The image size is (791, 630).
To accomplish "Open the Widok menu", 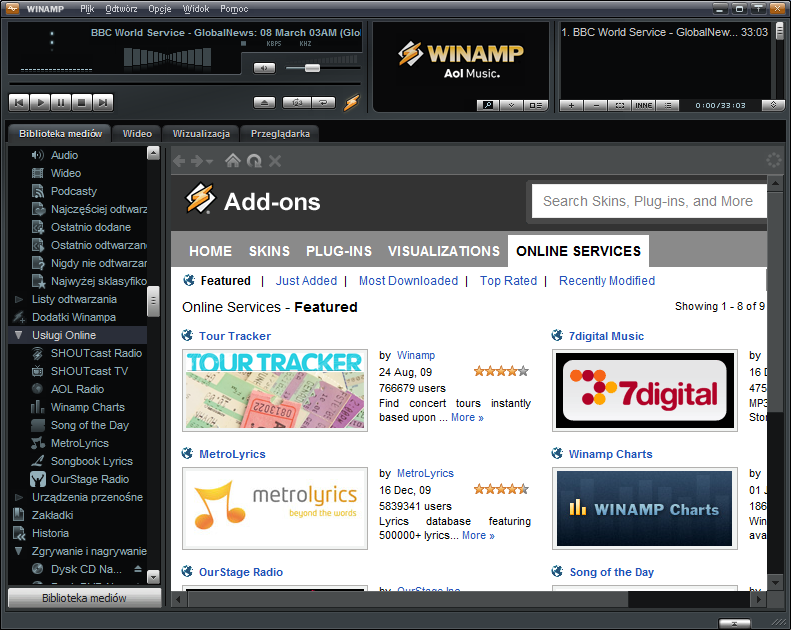I will (196, 9).
